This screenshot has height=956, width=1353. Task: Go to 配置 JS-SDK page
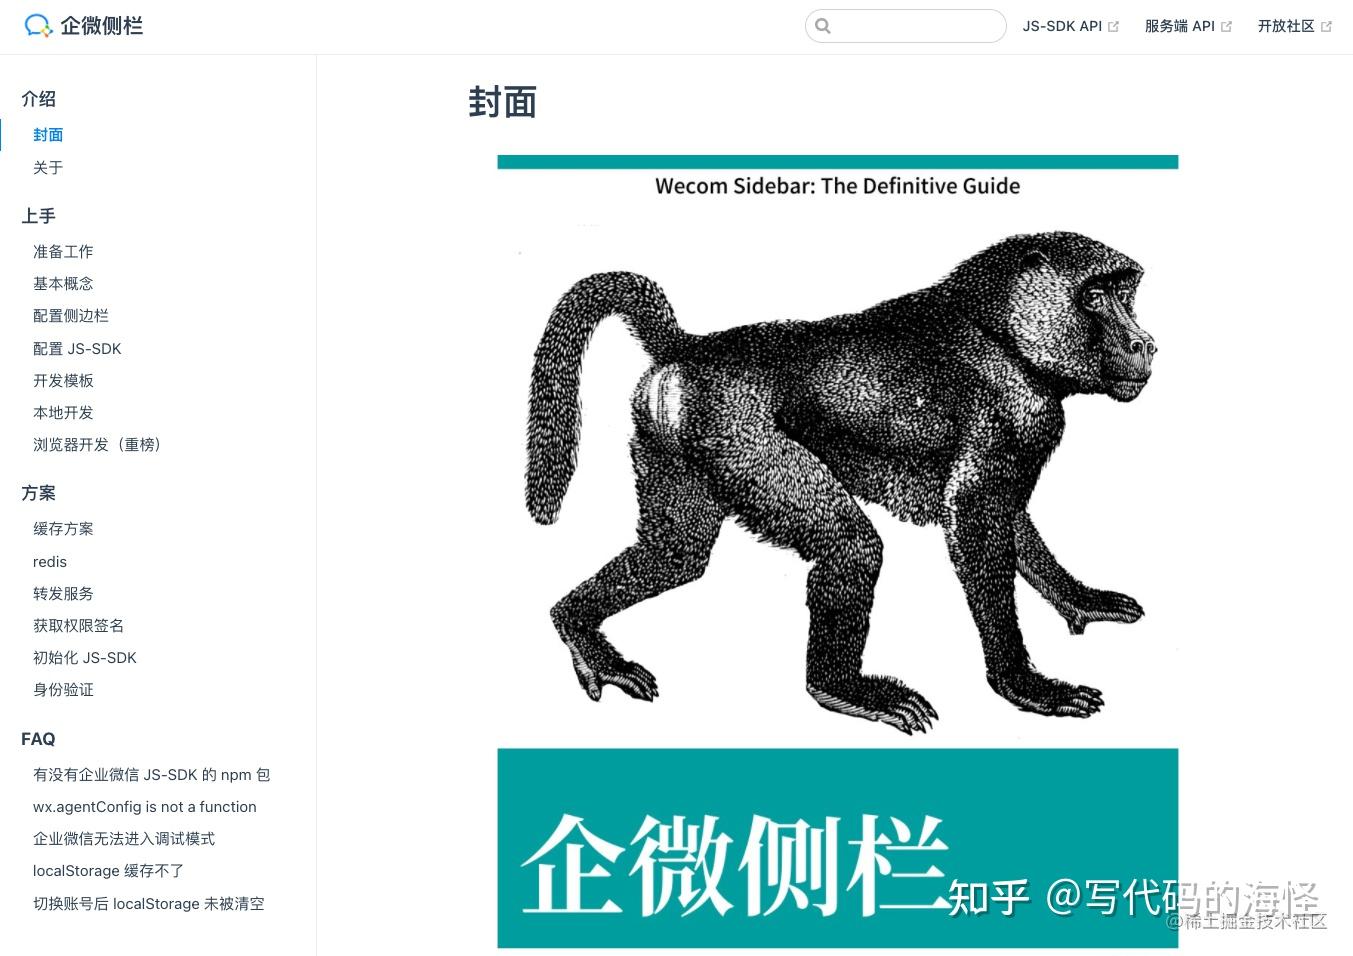[x=77, y=348]
